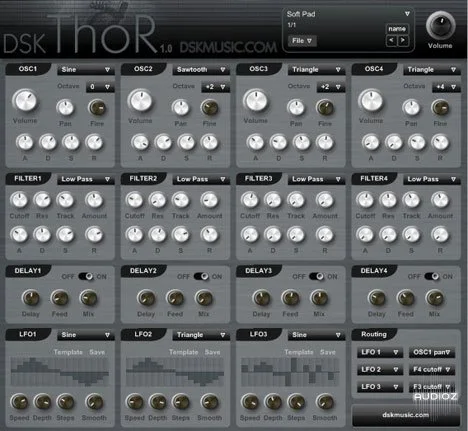Click the OSC2 Volume knob
This screenshot has height=431, width=468.
140,101
